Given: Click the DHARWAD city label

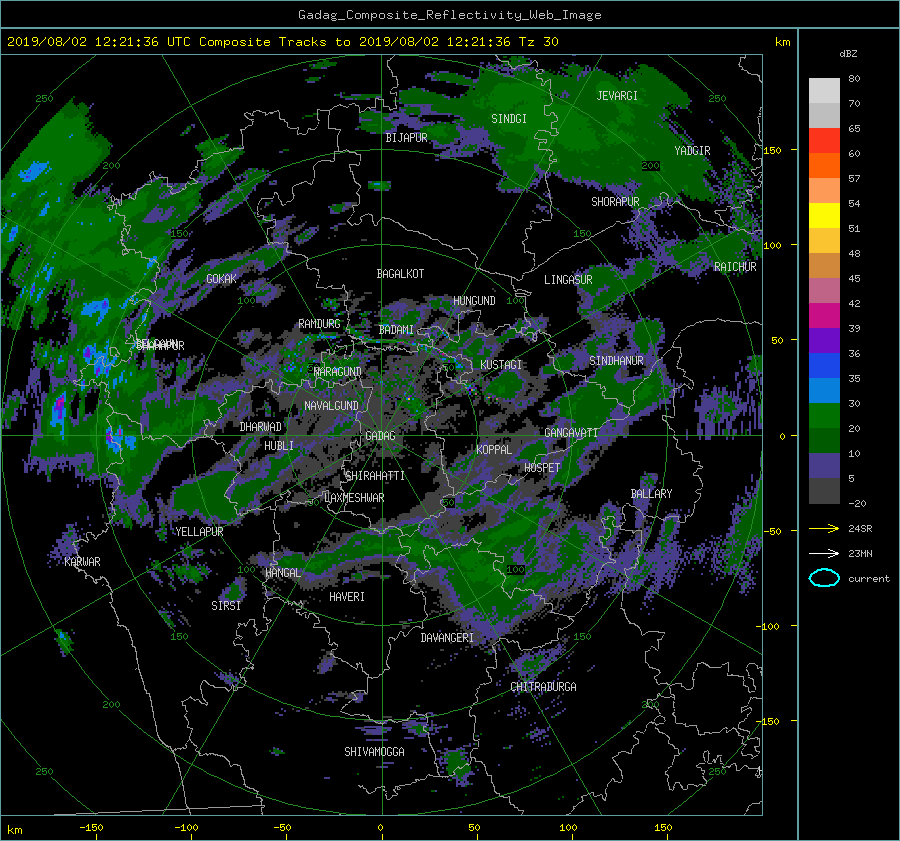Looking at the screenshot, I should [x=261, y=427].
